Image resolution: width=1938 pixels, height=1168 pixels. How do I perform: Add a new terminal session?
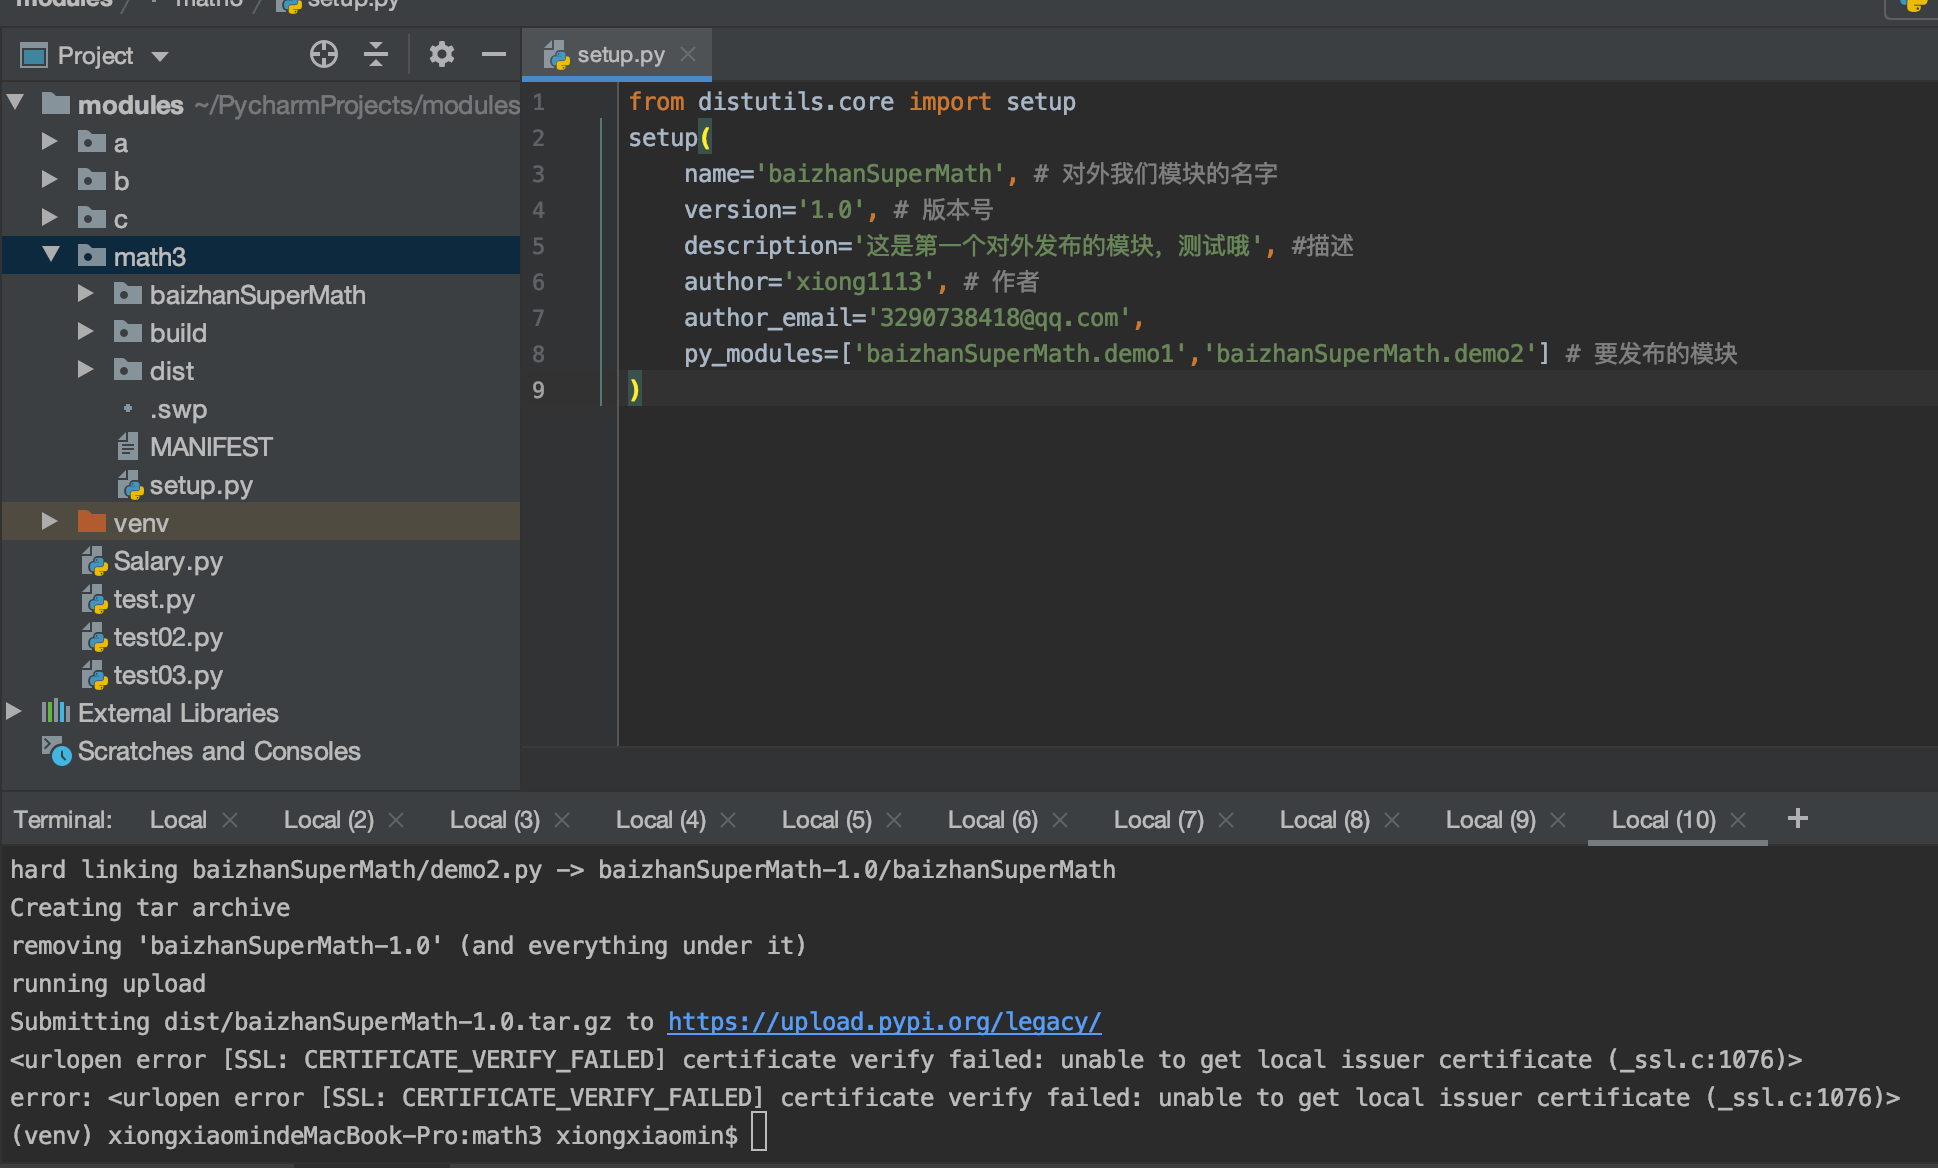point(1797,819)
